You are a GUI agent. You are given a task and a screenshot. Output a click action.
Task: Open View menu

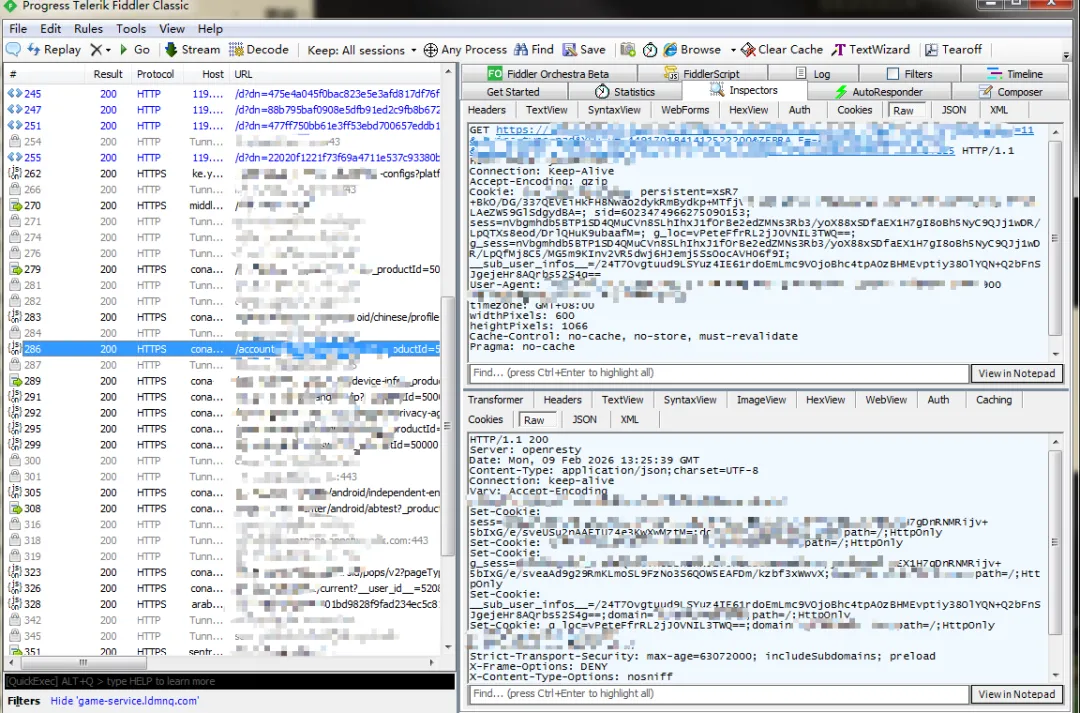(172, 29)
